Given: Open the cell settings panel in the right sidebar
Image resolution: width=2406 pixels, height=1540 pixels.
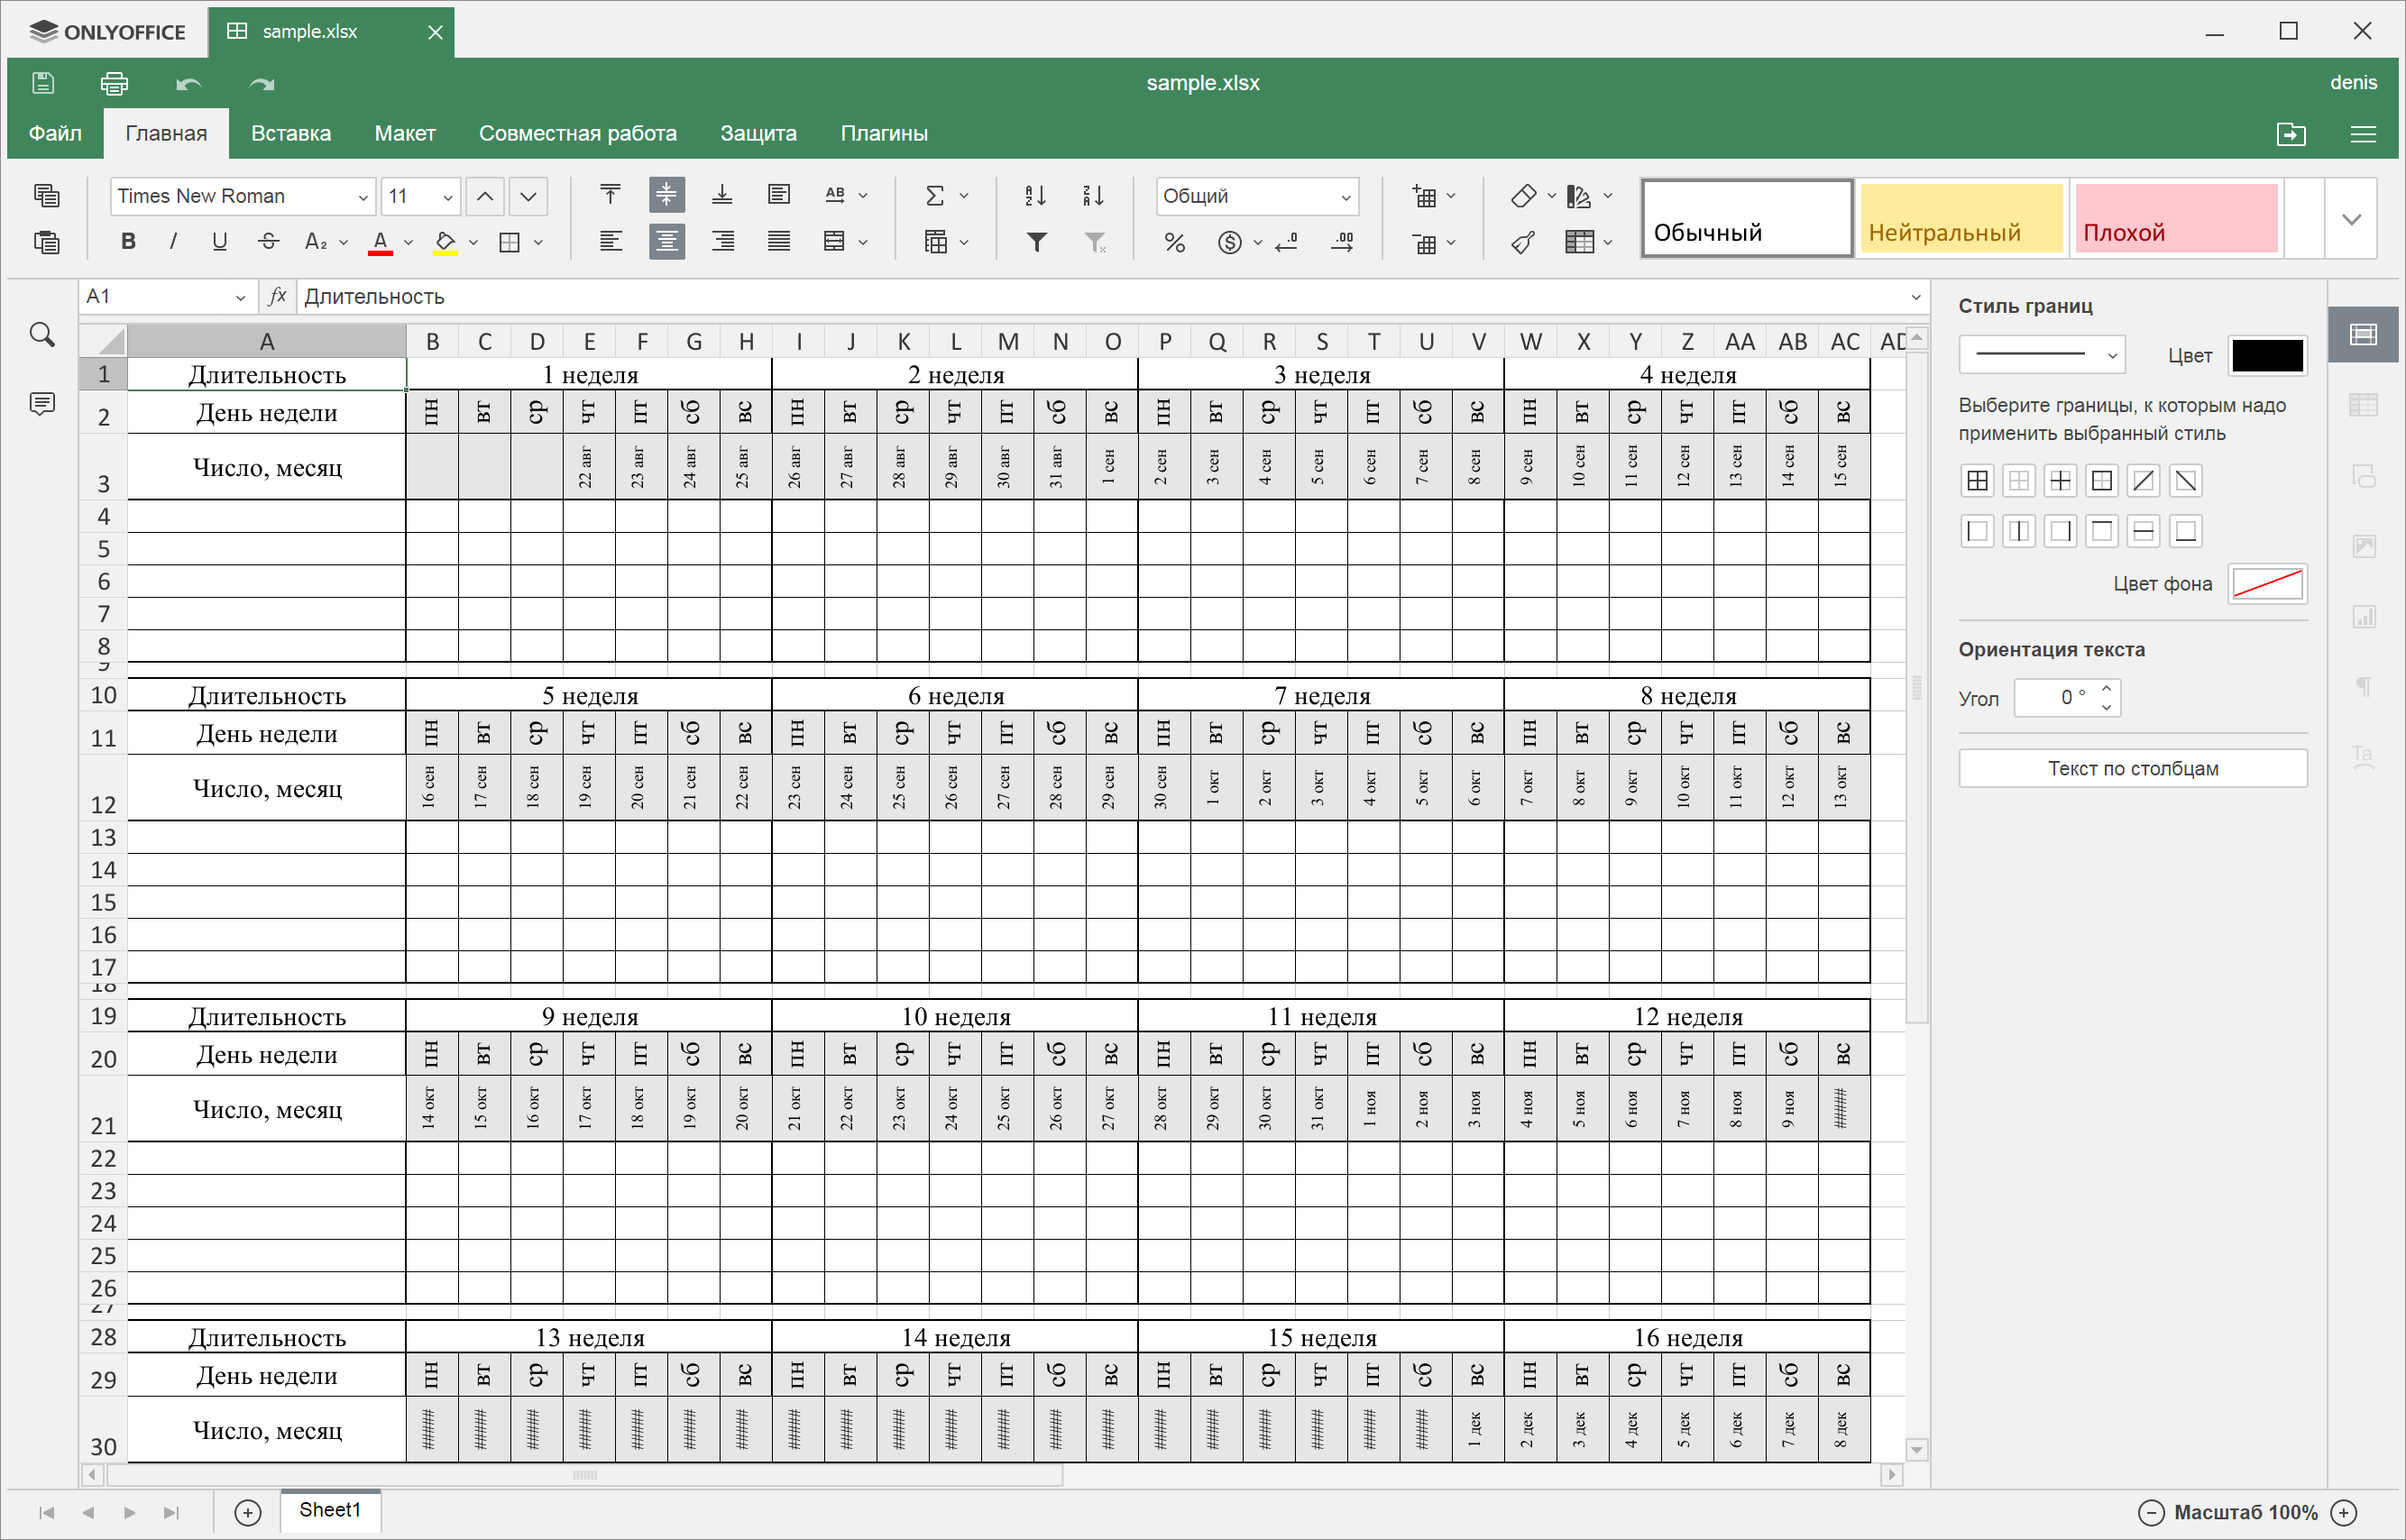Looking at the screenshot, I should point(2364,335).
